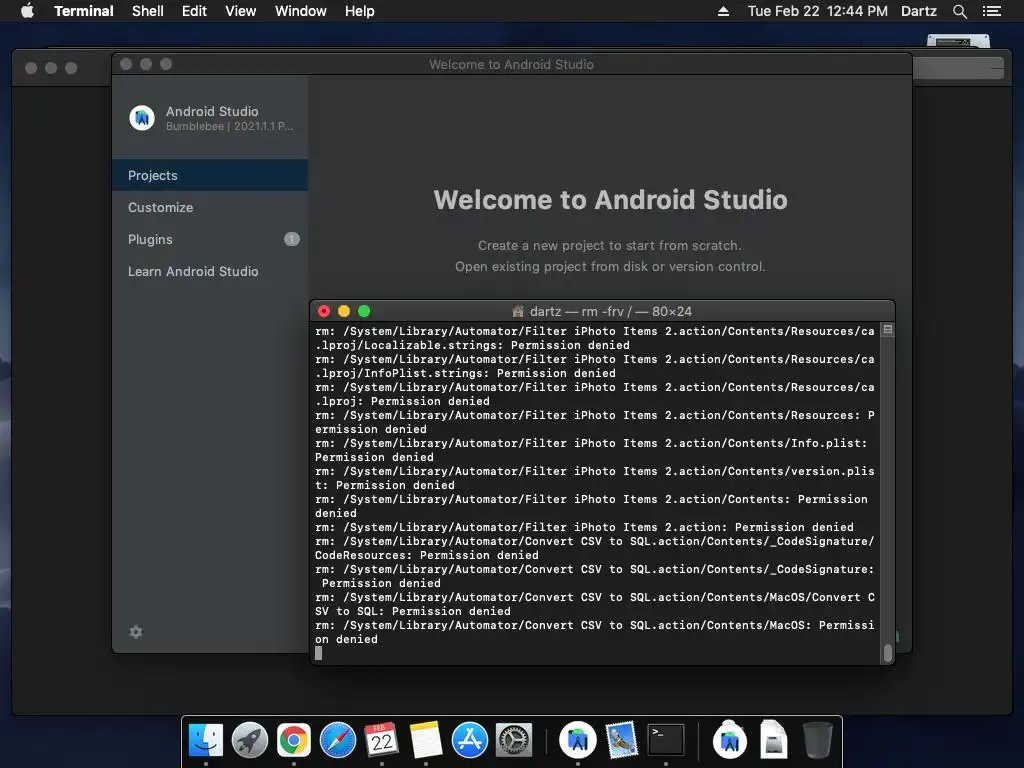The image size is (1024, 768).
Task: Open the Apple menu
Action: (27, 11)
